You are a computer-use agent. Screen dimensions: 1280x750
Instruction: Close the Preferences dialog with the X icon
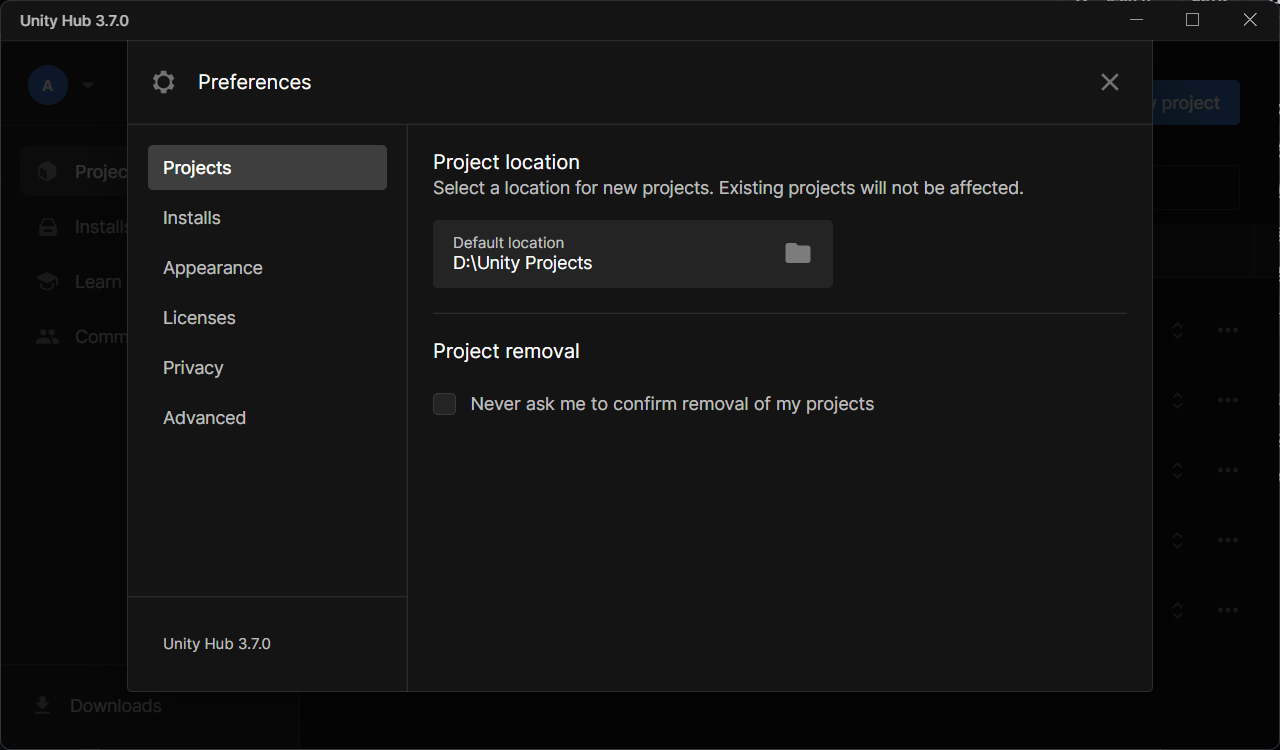(x=1109, y=82)
